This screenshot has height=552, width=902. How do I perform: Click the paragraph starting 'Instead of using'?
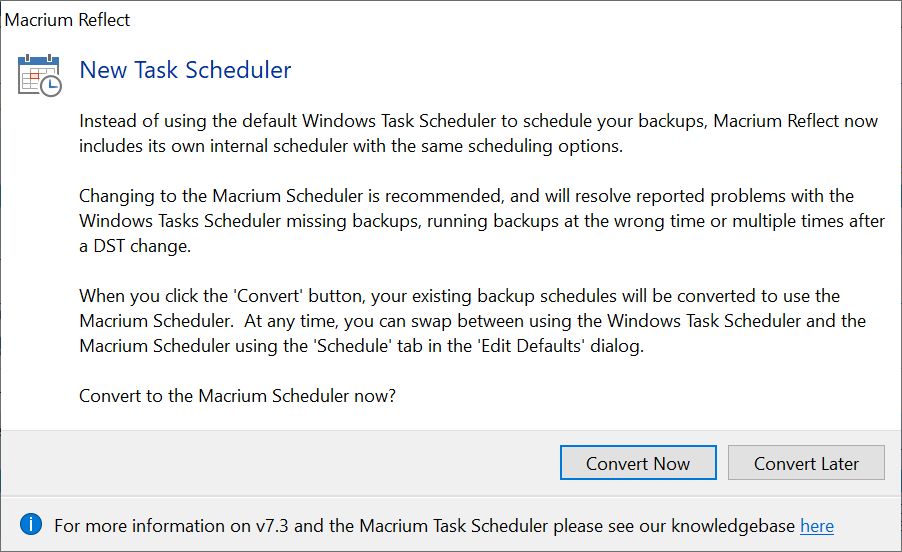coord(479,133)
